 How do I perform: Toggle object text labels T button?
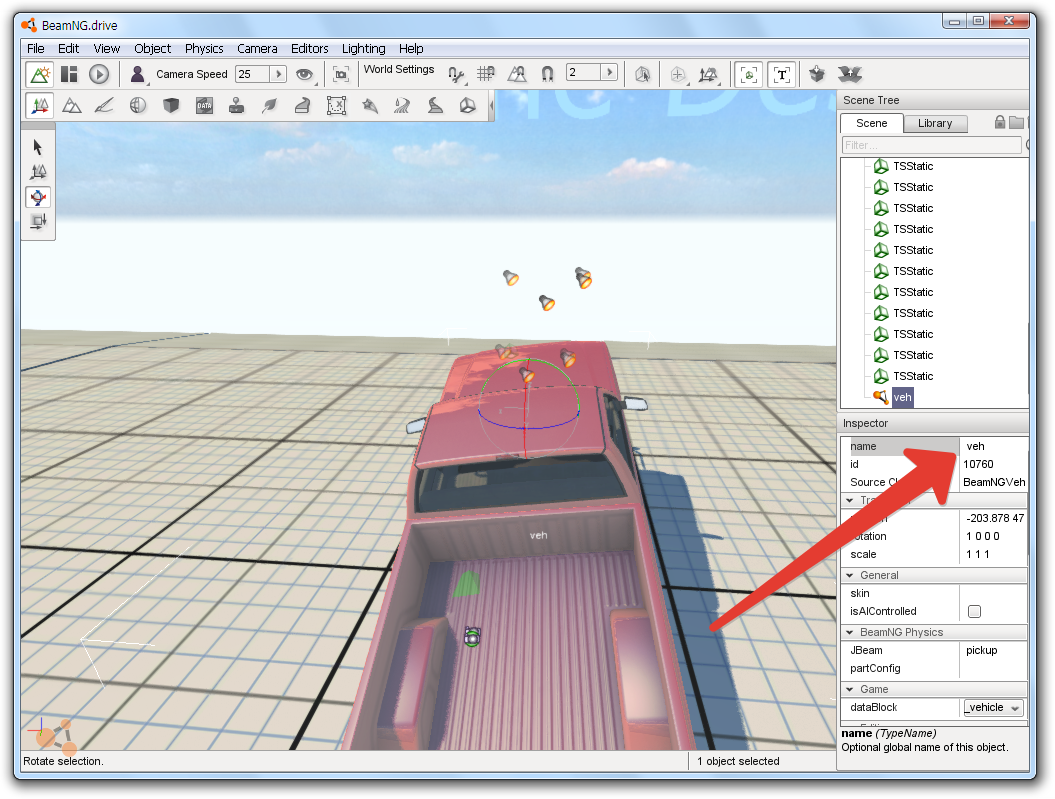782,75
